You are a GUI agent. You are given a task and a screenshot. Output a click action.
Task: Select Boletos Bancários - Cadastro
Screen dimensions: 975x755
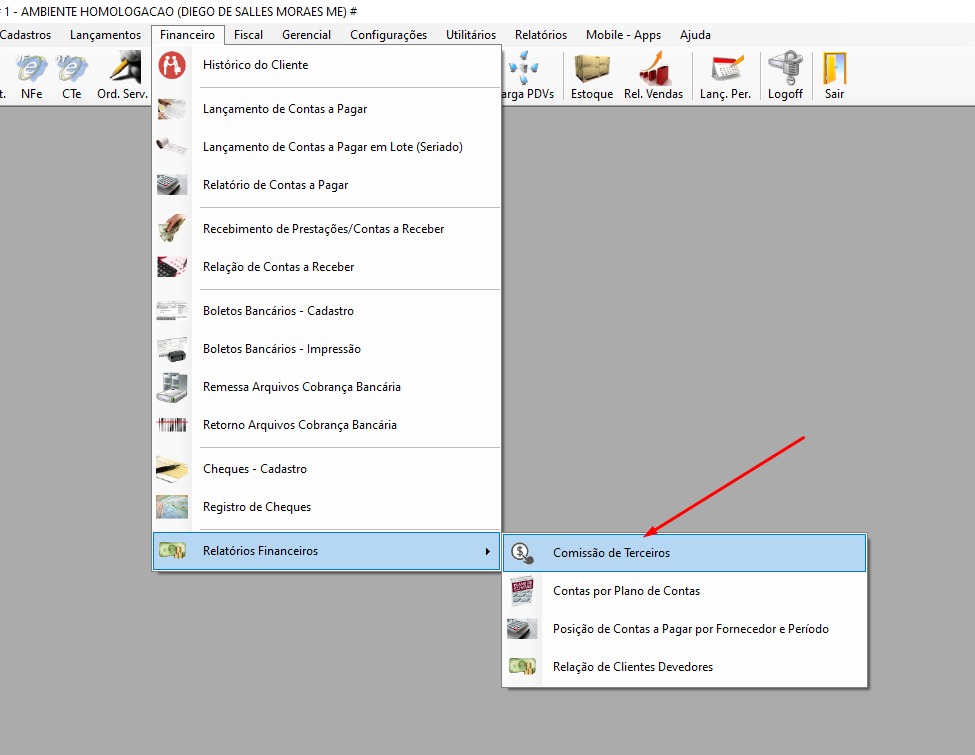326,311
